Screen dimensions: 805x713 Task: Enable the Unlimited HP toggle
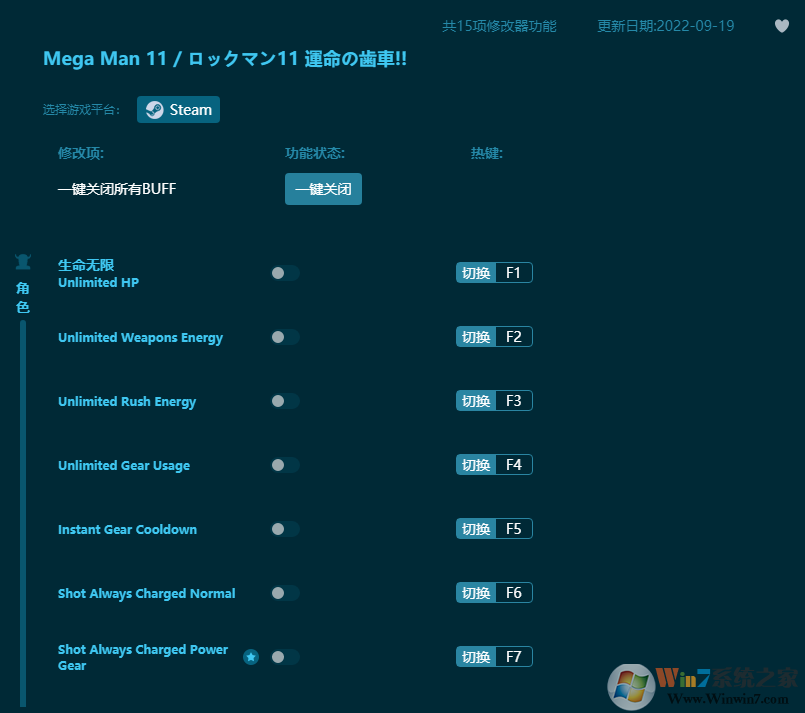(285, 273)
